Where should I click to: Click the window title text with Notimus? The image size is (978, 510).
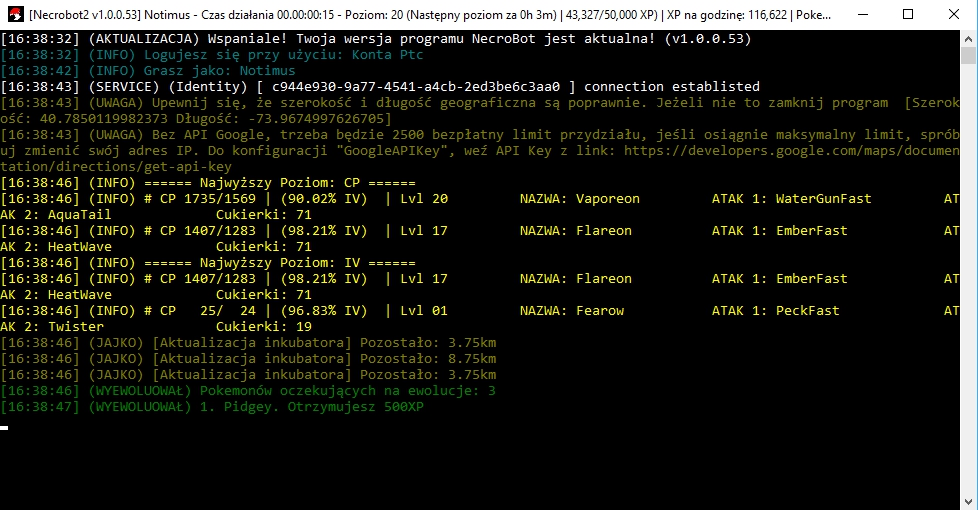tap(430, 14)
